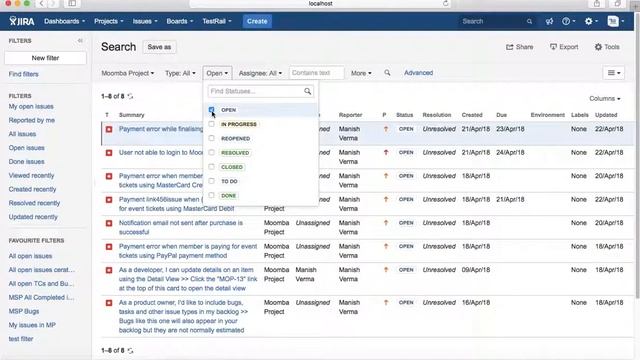Click bug icon of Notification email not sent

(x=109, y=223)
